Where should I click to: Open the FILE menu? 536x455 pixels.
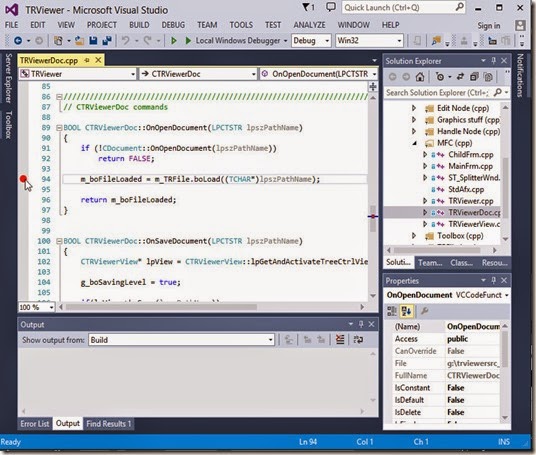(x=12, y=25)
